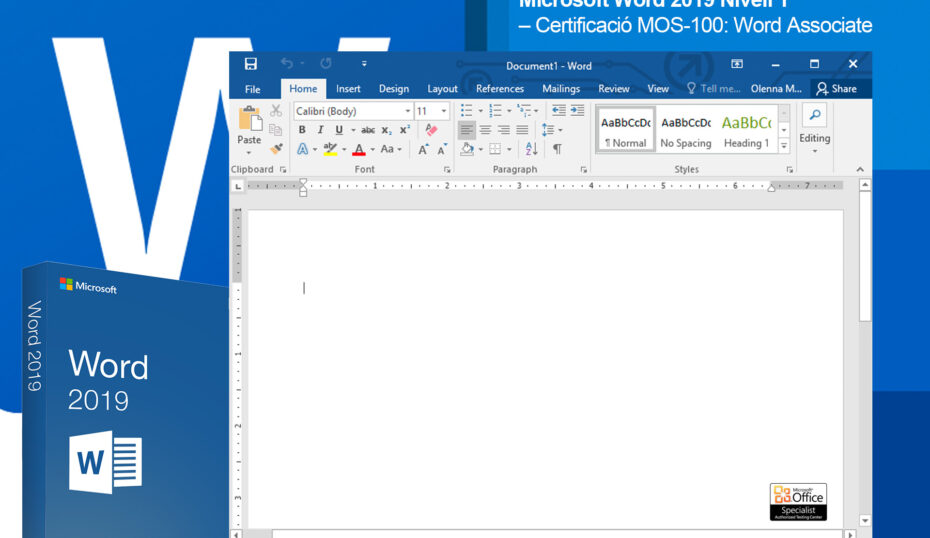Screen dimensions: 930x538
Task: Align text left
Action: click(467, 130)
